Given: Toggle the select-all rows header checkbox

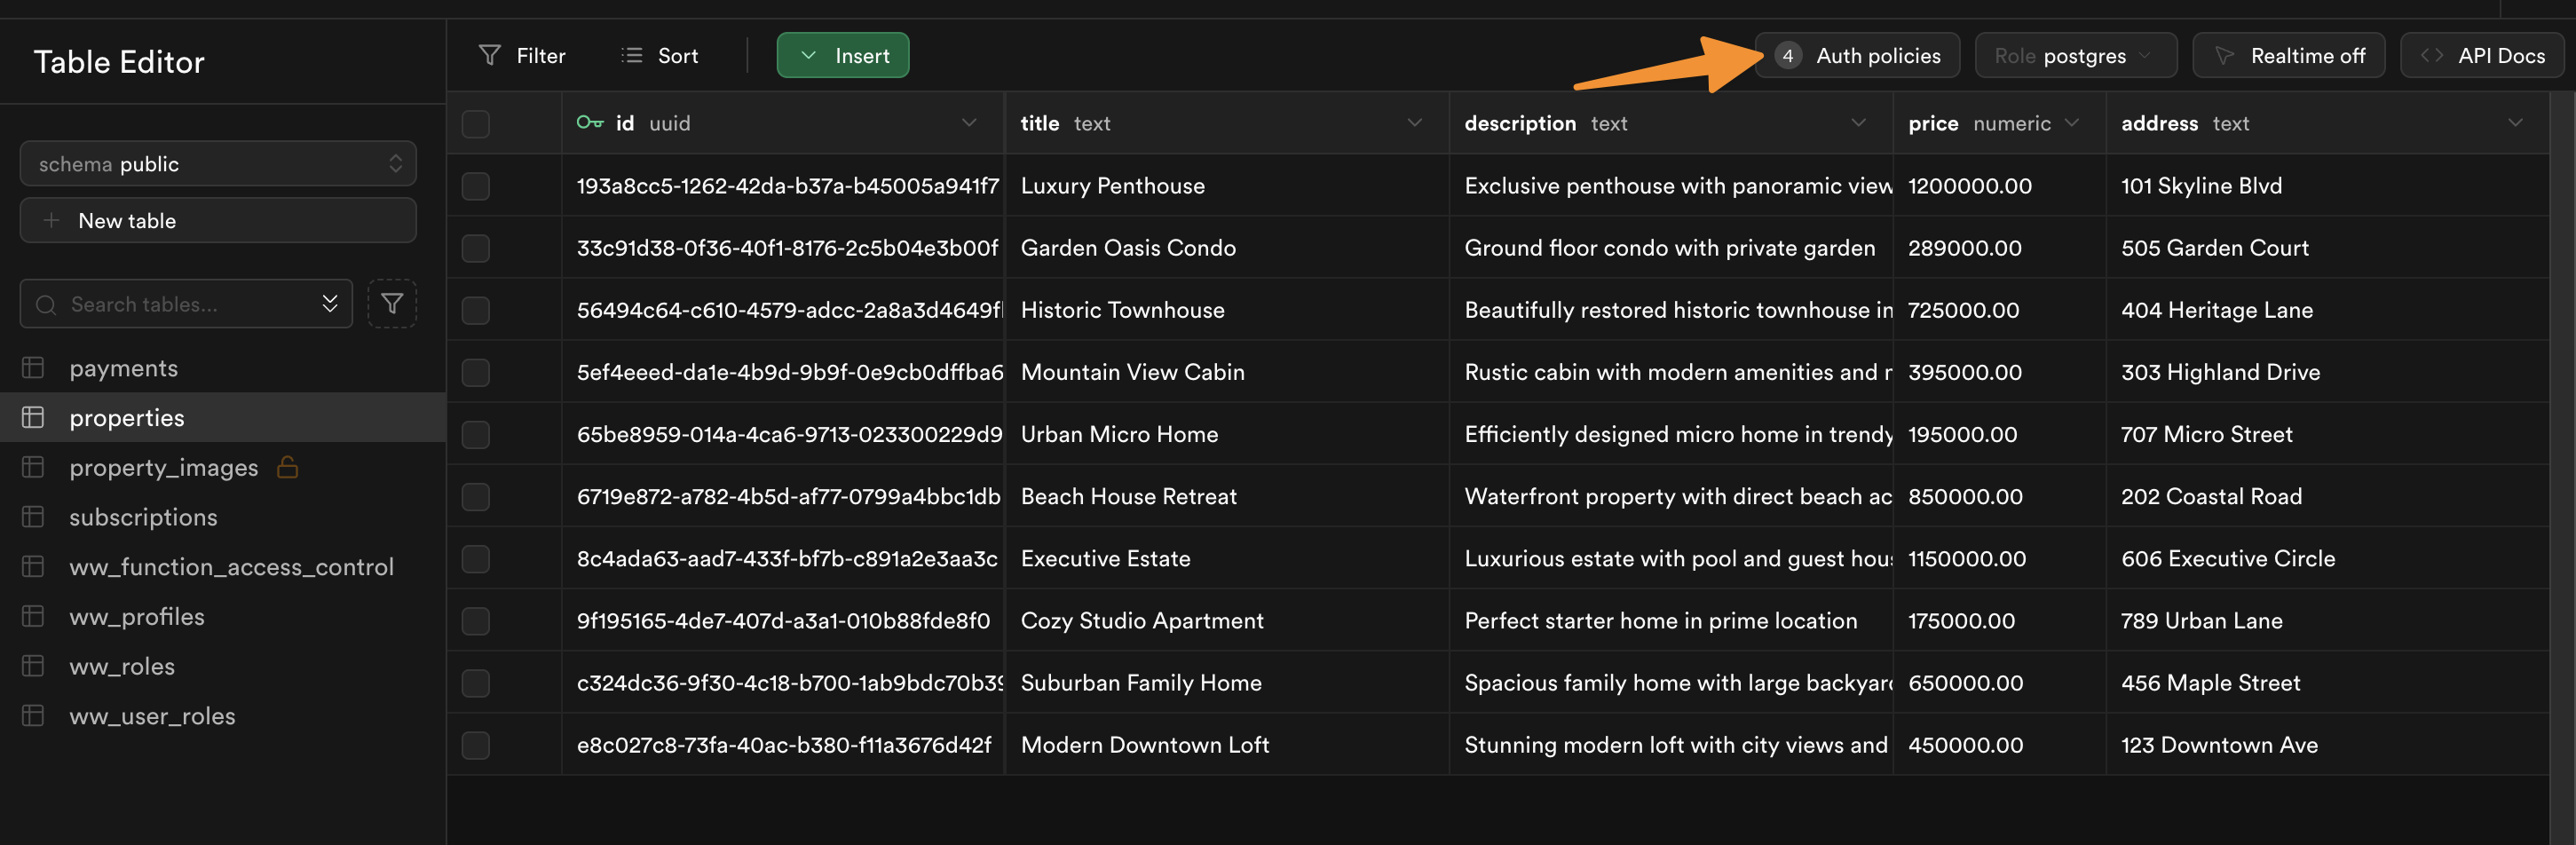Looking at the screenshot, I should coord(475,124).
